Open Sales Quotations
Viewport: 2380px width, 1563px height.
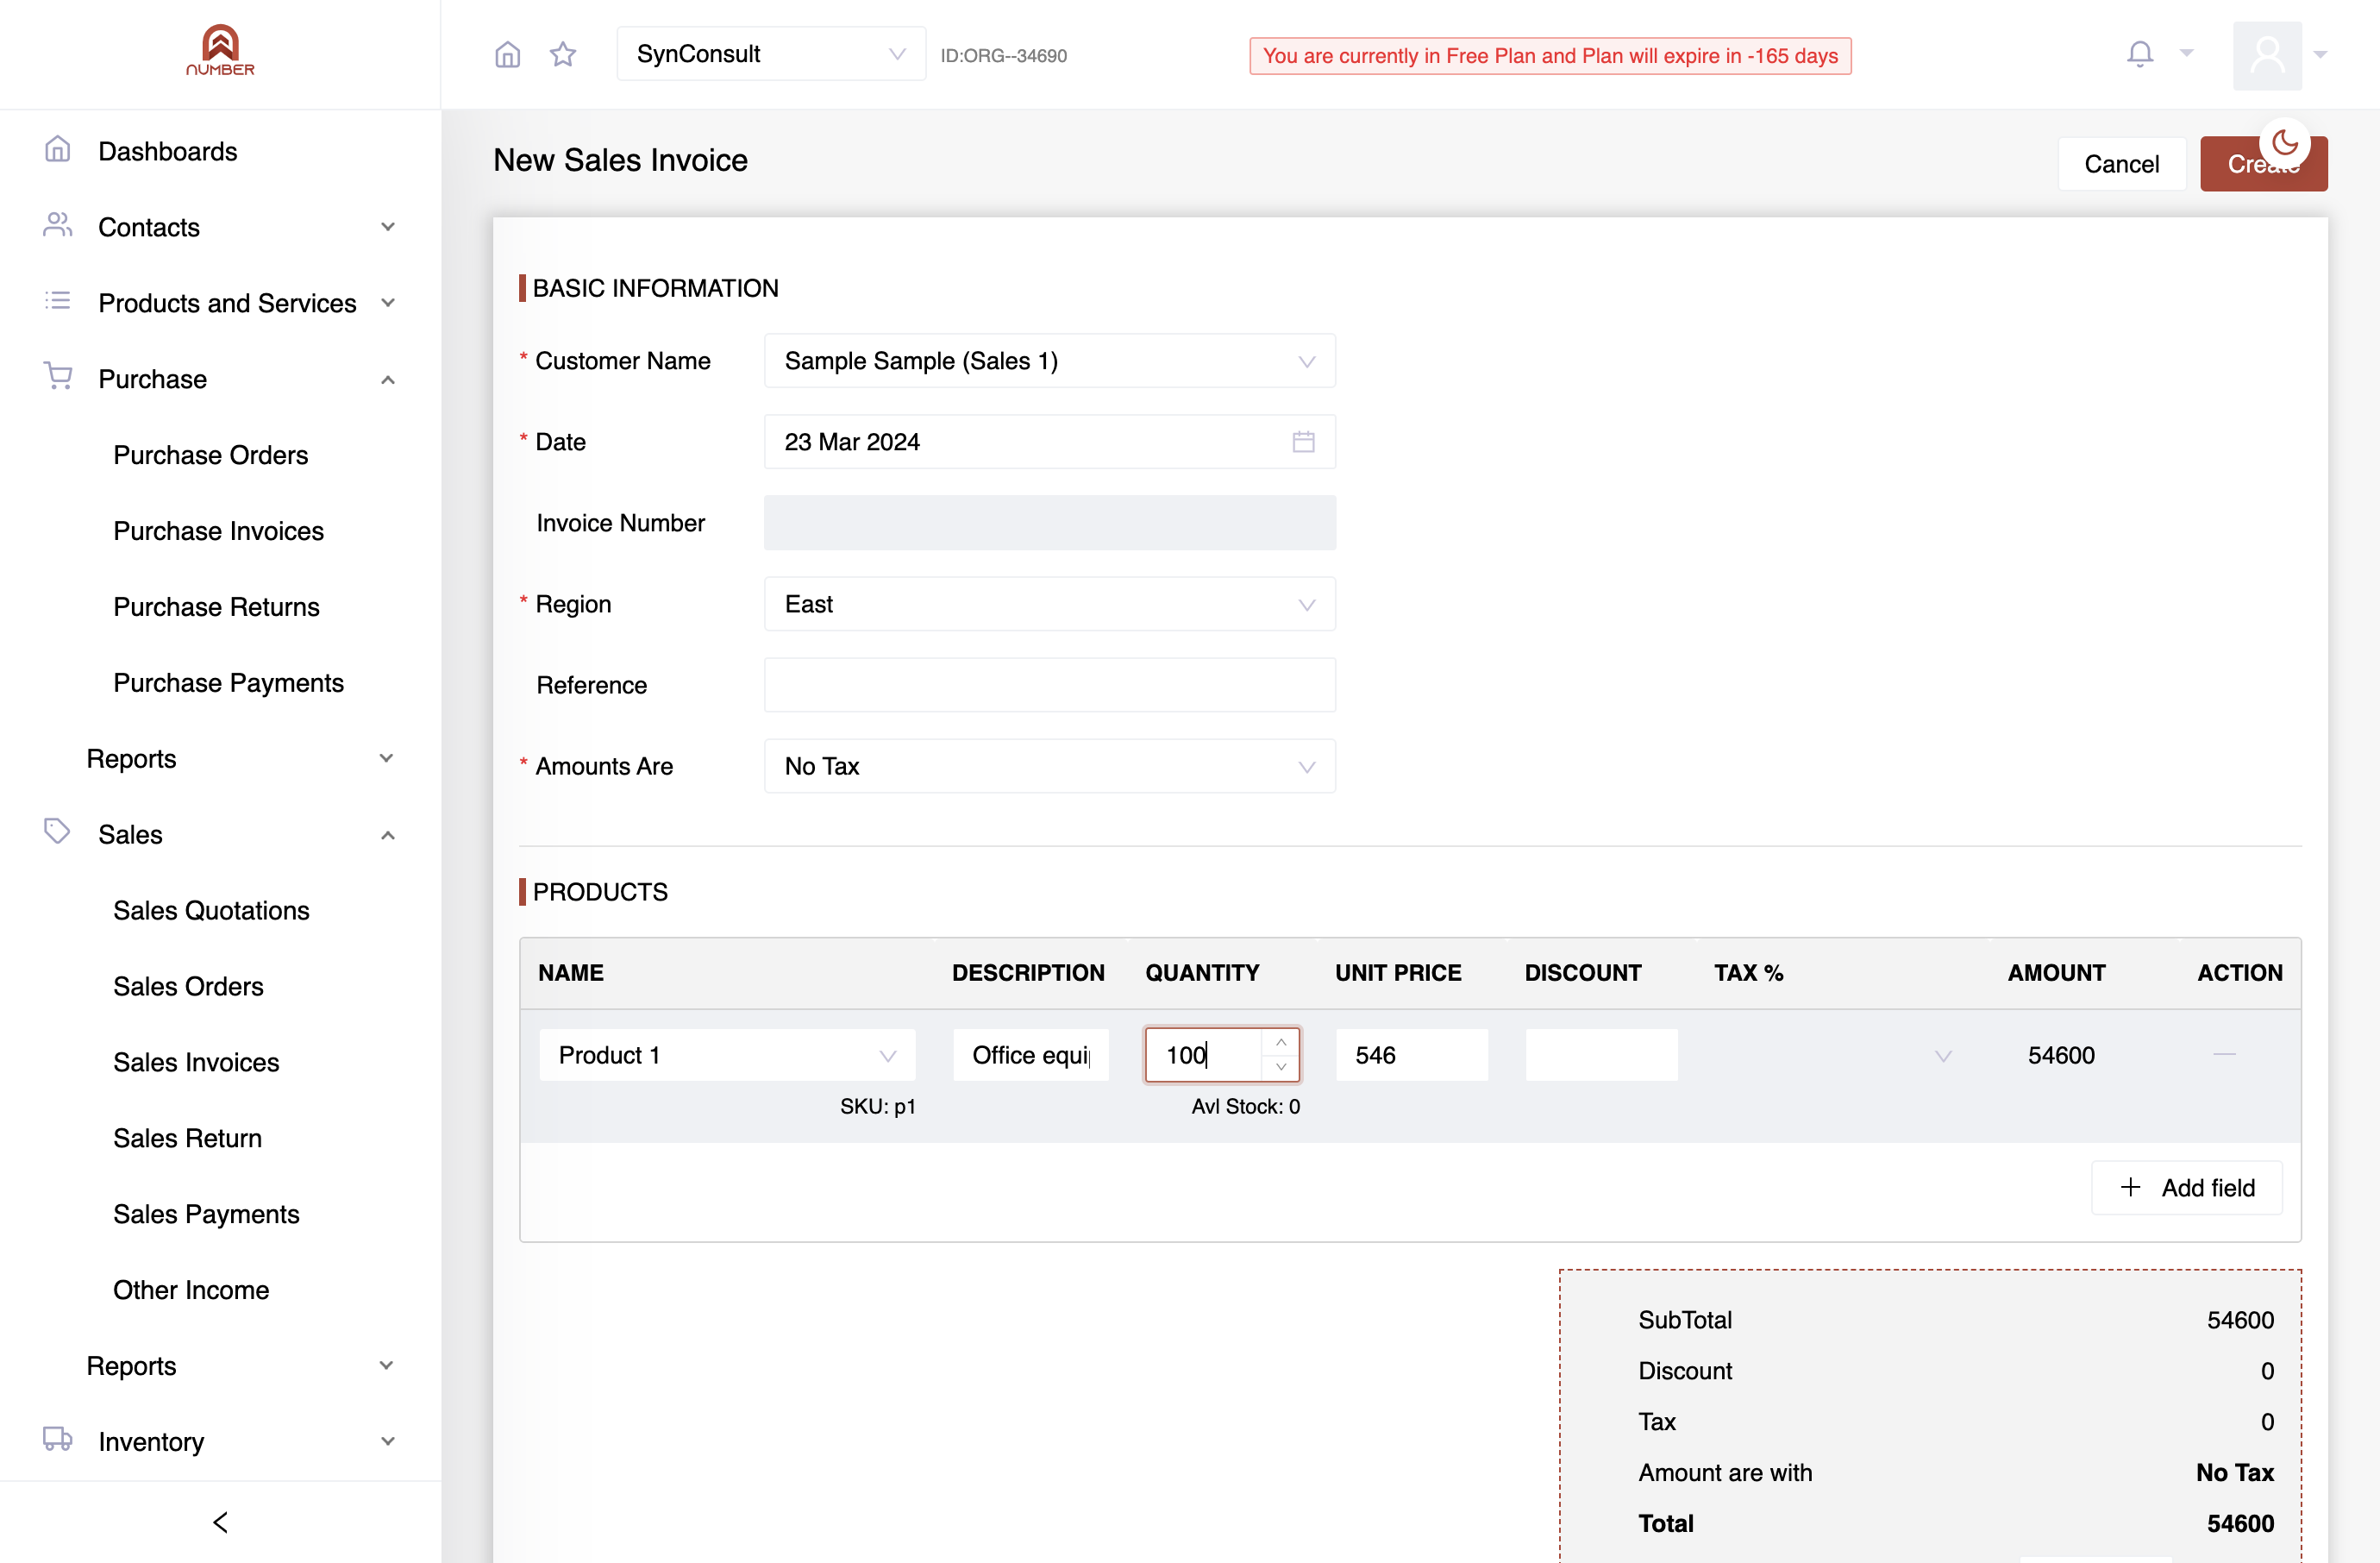click(211, 910)
